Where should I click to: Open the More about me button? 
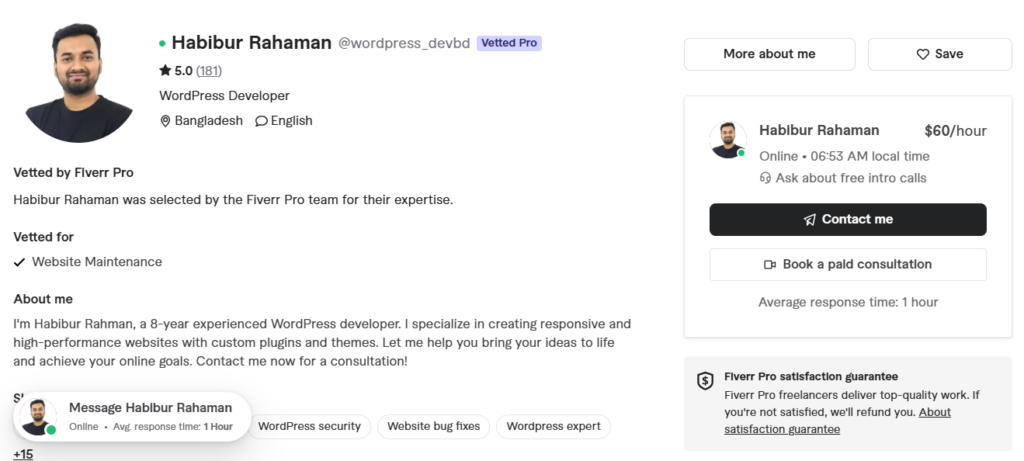(769, 54)
